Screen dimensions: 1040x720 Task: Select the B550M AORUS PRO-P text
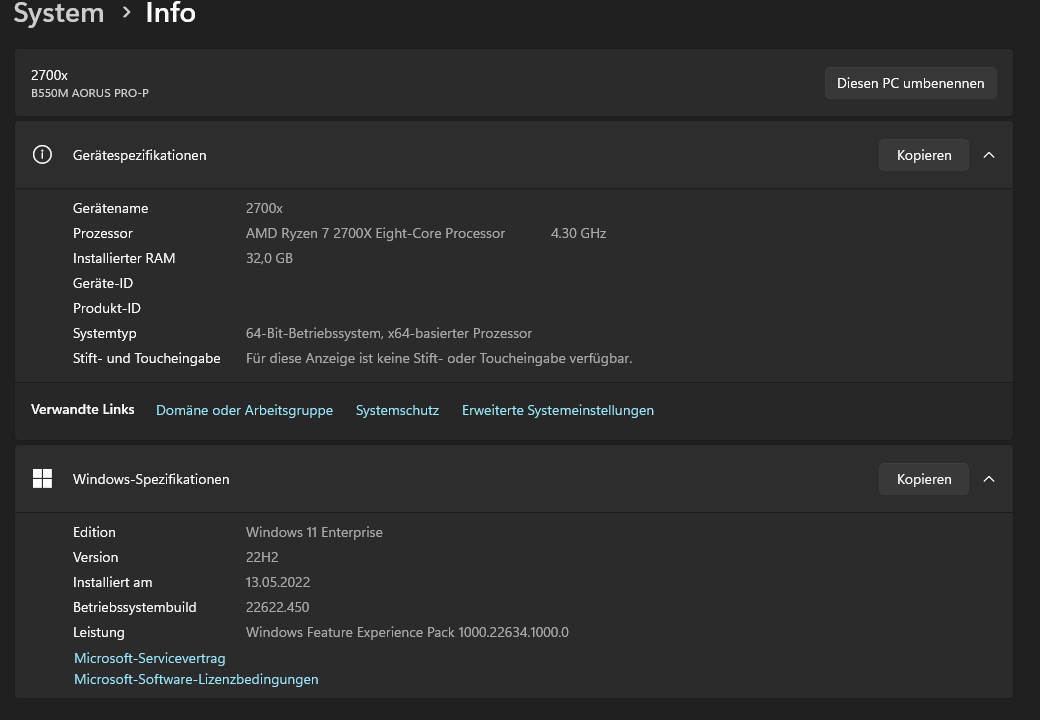tap(90, 93)
